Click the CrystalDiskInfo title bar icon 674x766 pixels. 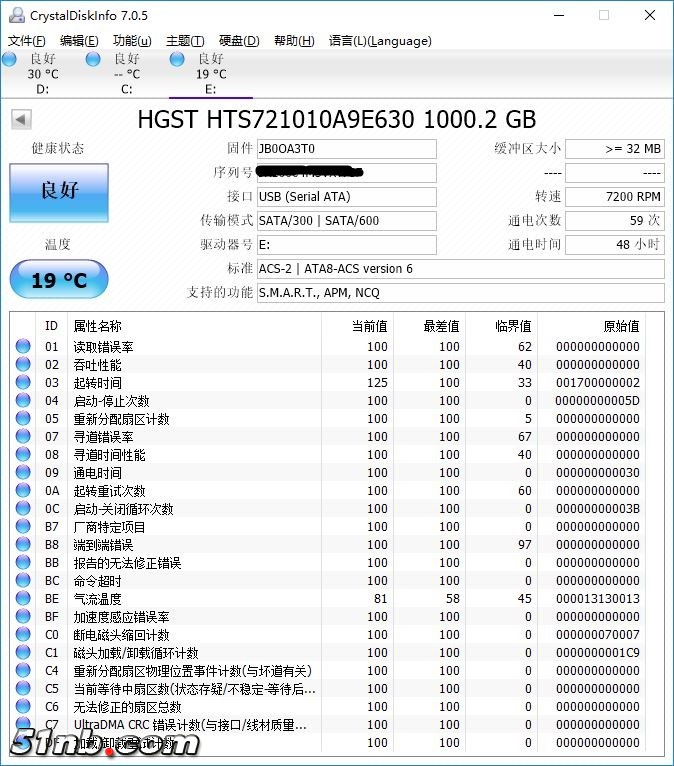(x=16, y=16)
